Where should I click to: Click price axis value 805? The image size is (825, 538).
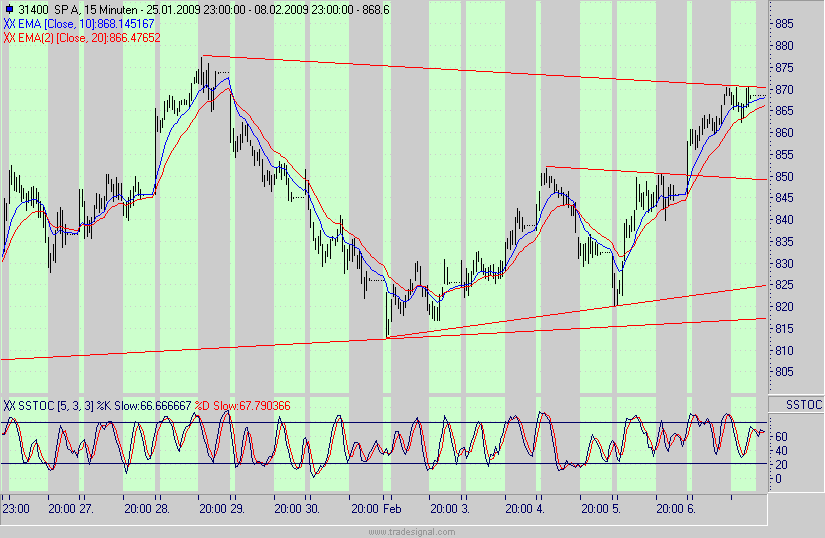(784, 372)
